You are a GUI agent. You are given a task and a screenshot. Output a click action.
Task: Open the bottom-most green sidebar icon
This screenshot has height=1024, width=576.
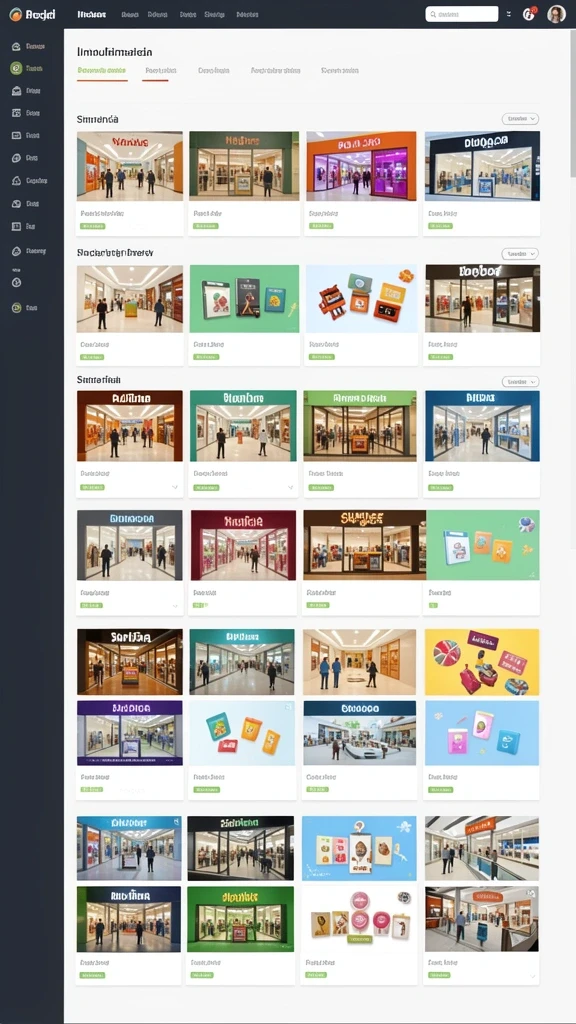tap(16, 308)
